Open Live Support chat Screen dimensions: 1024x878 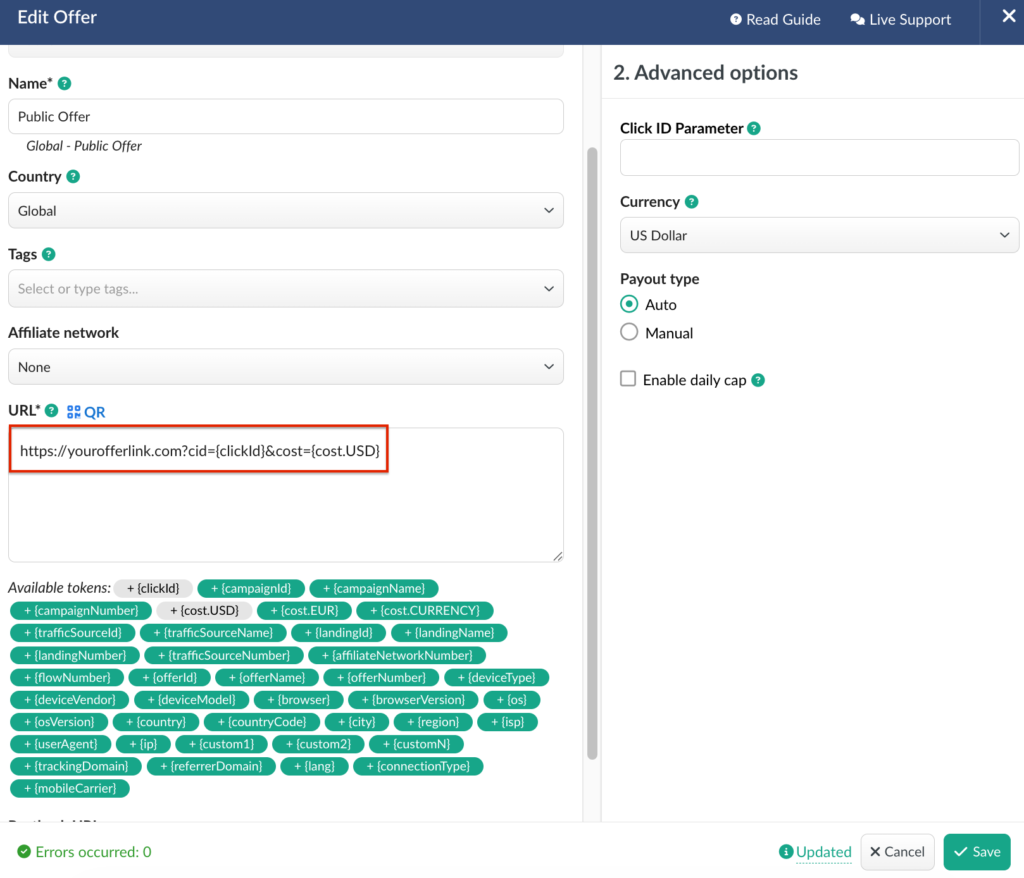[x=900, y=19]
